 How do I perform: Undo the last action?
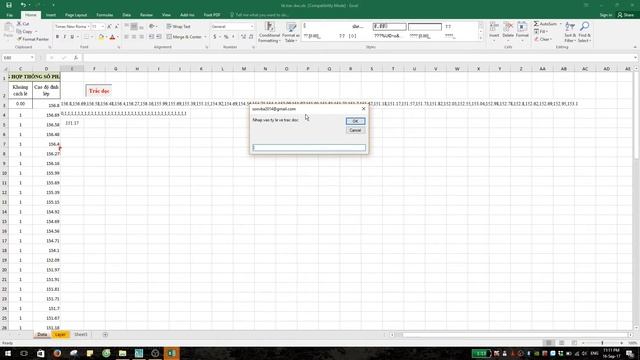(x=23, y=5)
